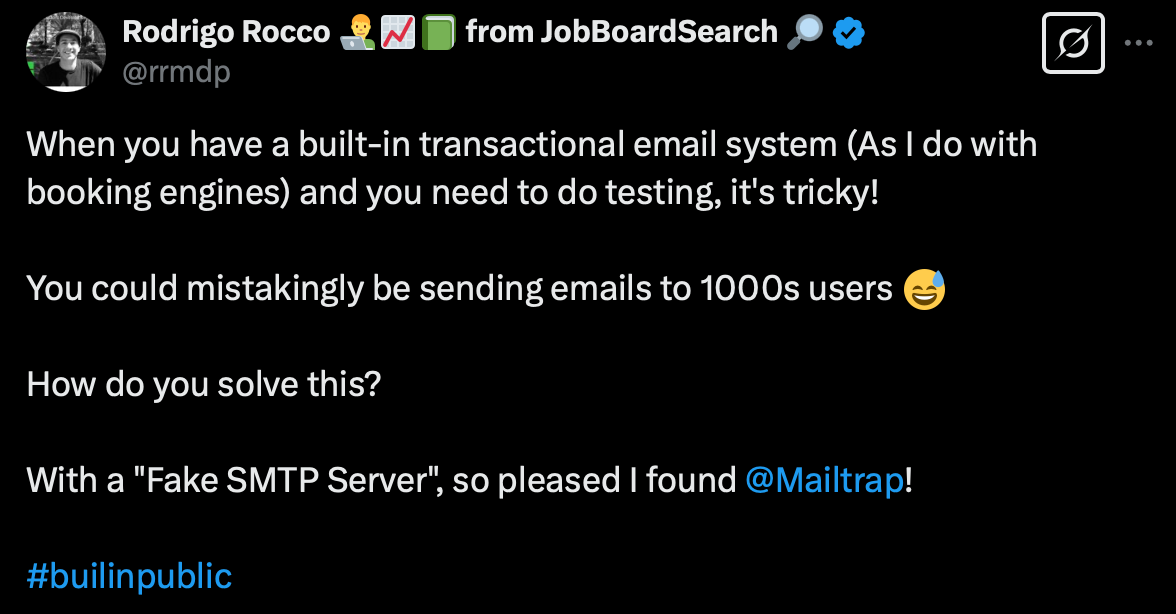Click the magnifying glass emoji after JobBoardSearch
Image resolution: width=1176 pixels, height=614 pixels.
[804, 33]
